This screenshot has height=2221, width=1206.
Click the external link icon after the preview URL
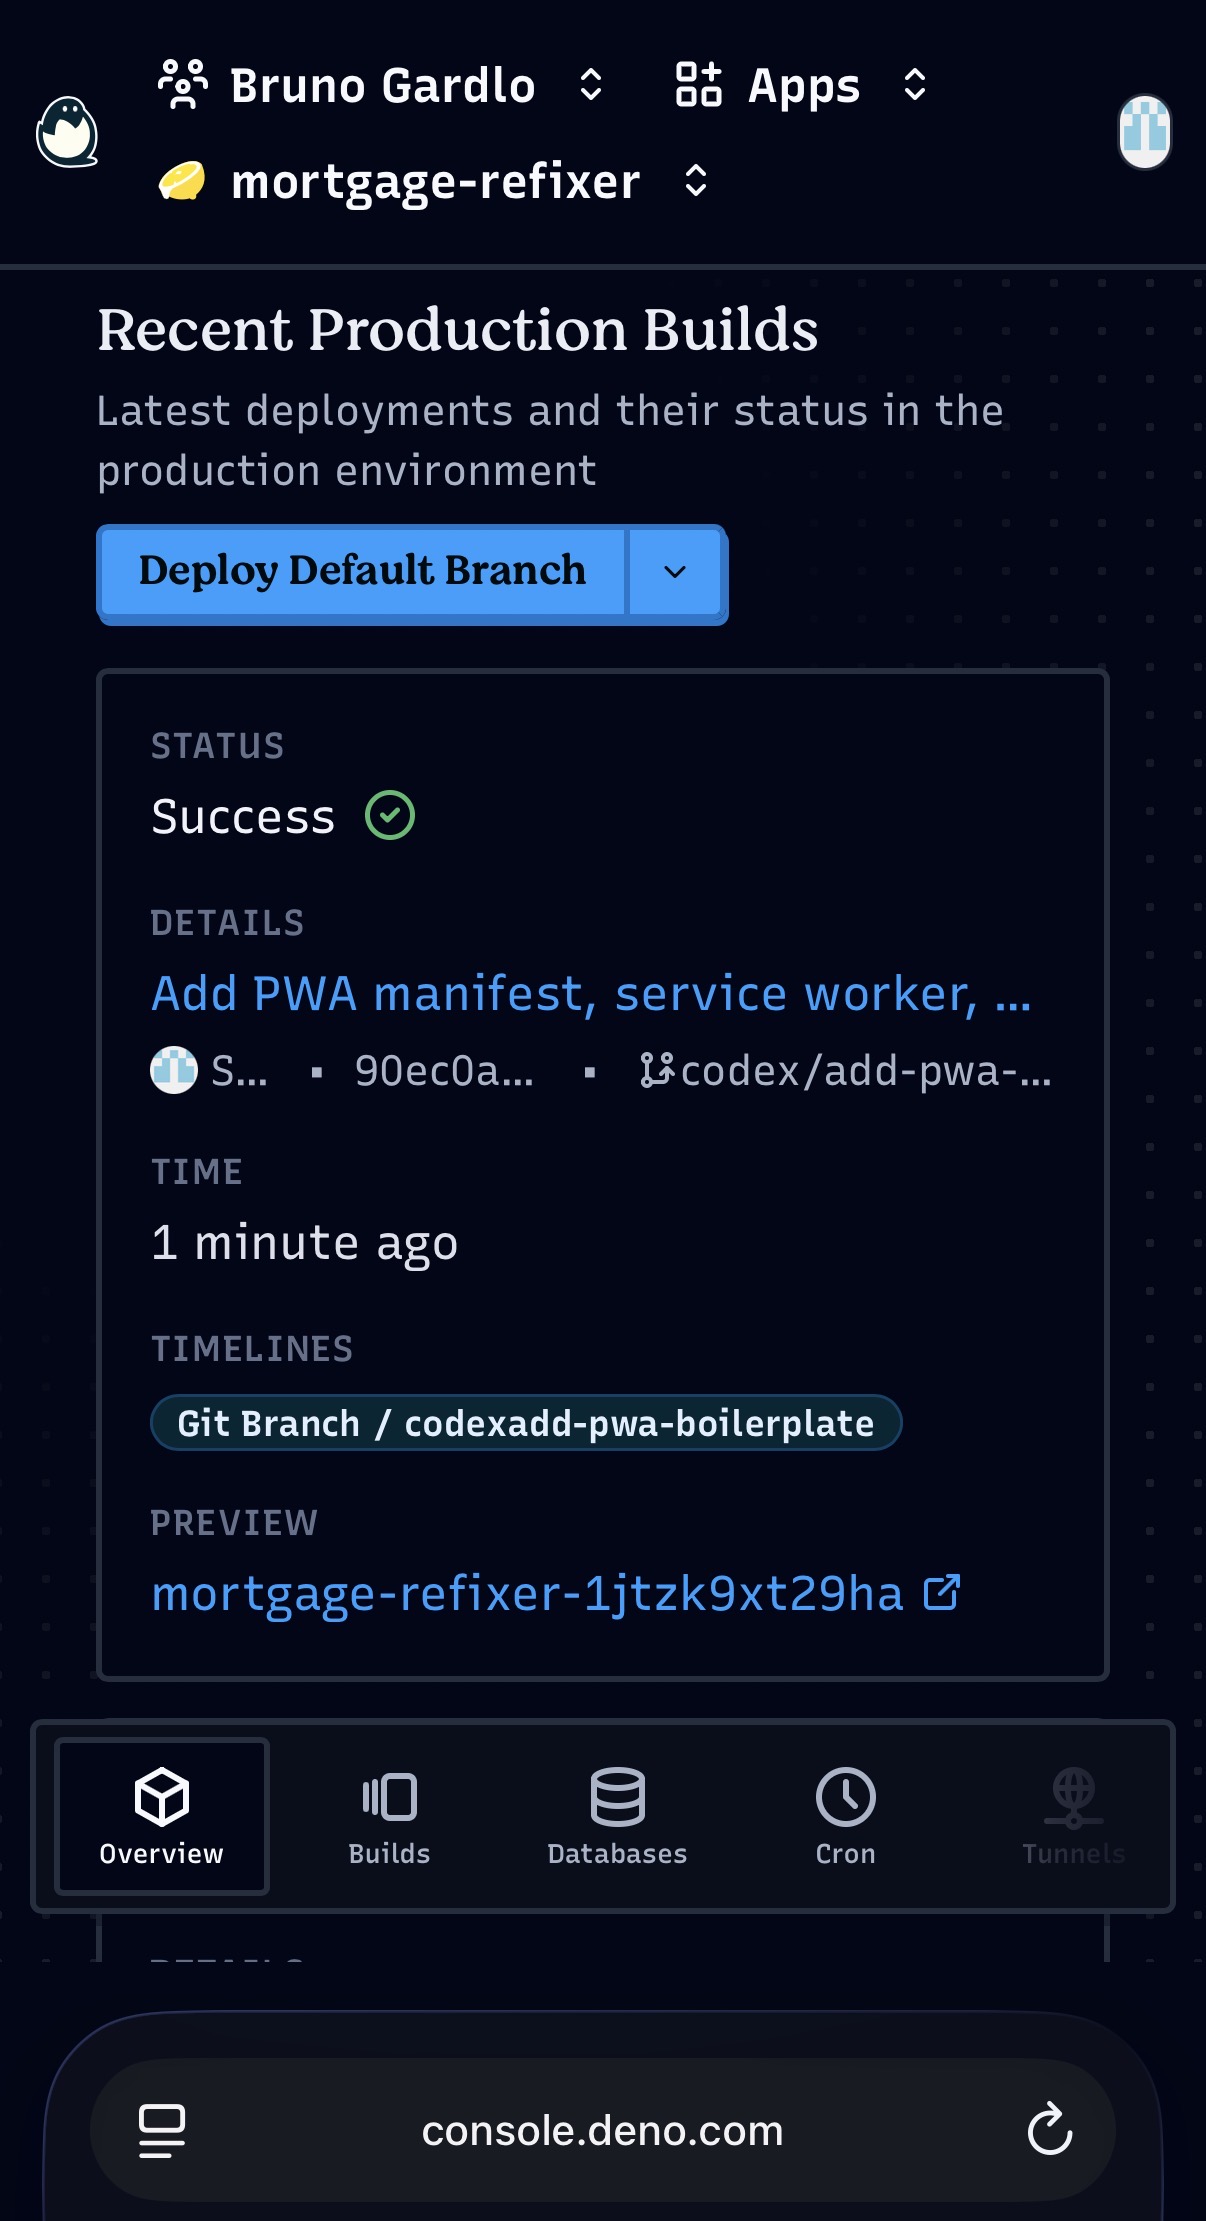[x=941, y=1592]
